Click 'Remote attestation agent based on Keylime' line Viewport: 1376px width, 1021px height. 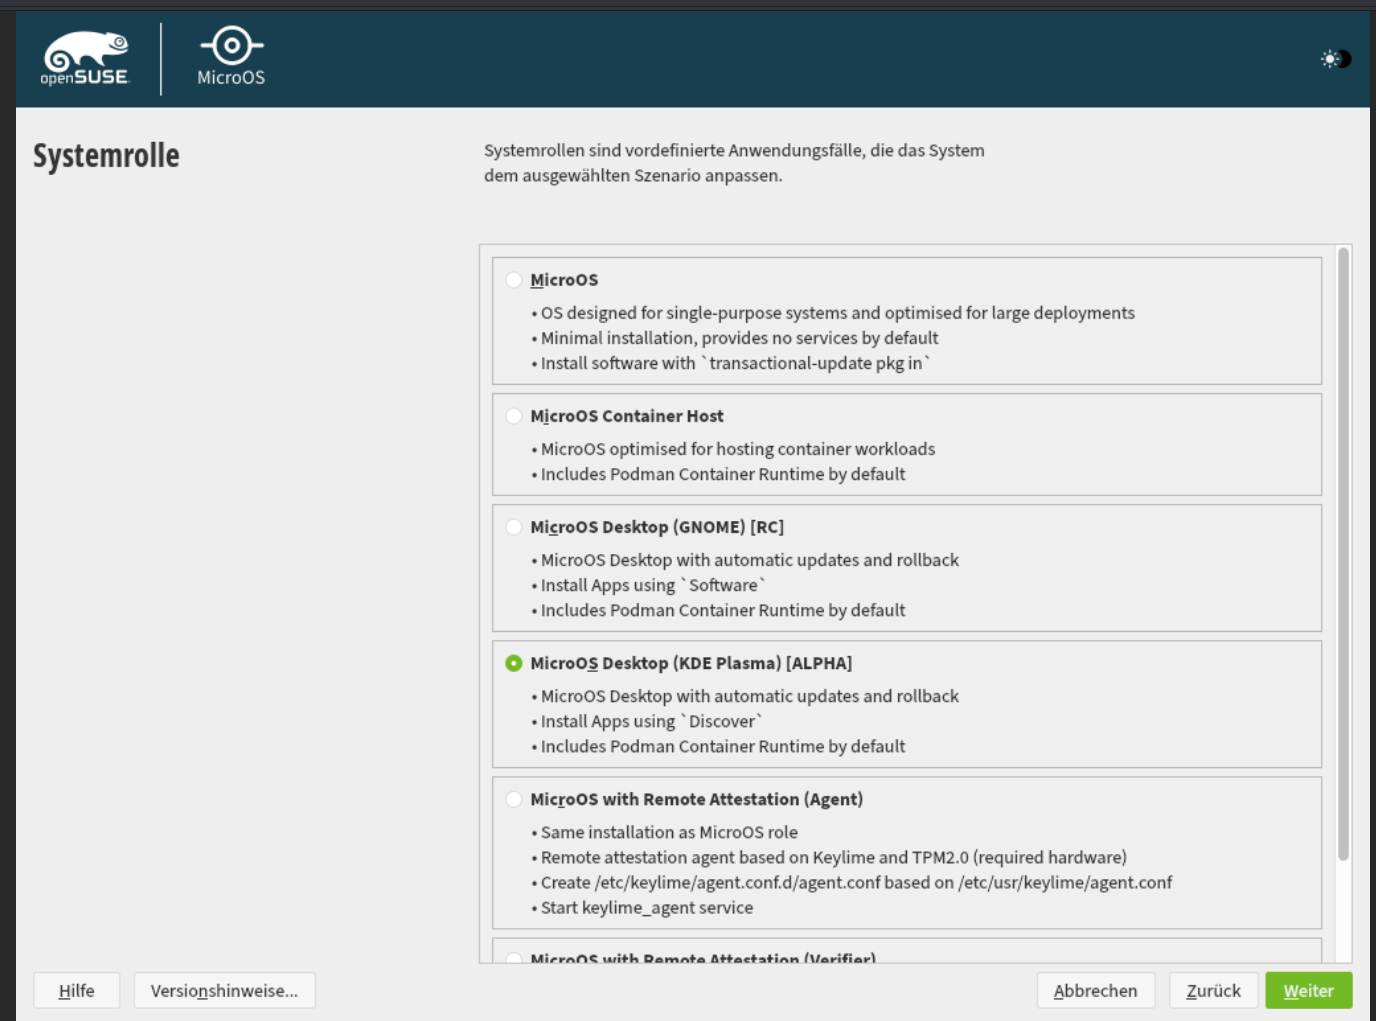point(833,857)
